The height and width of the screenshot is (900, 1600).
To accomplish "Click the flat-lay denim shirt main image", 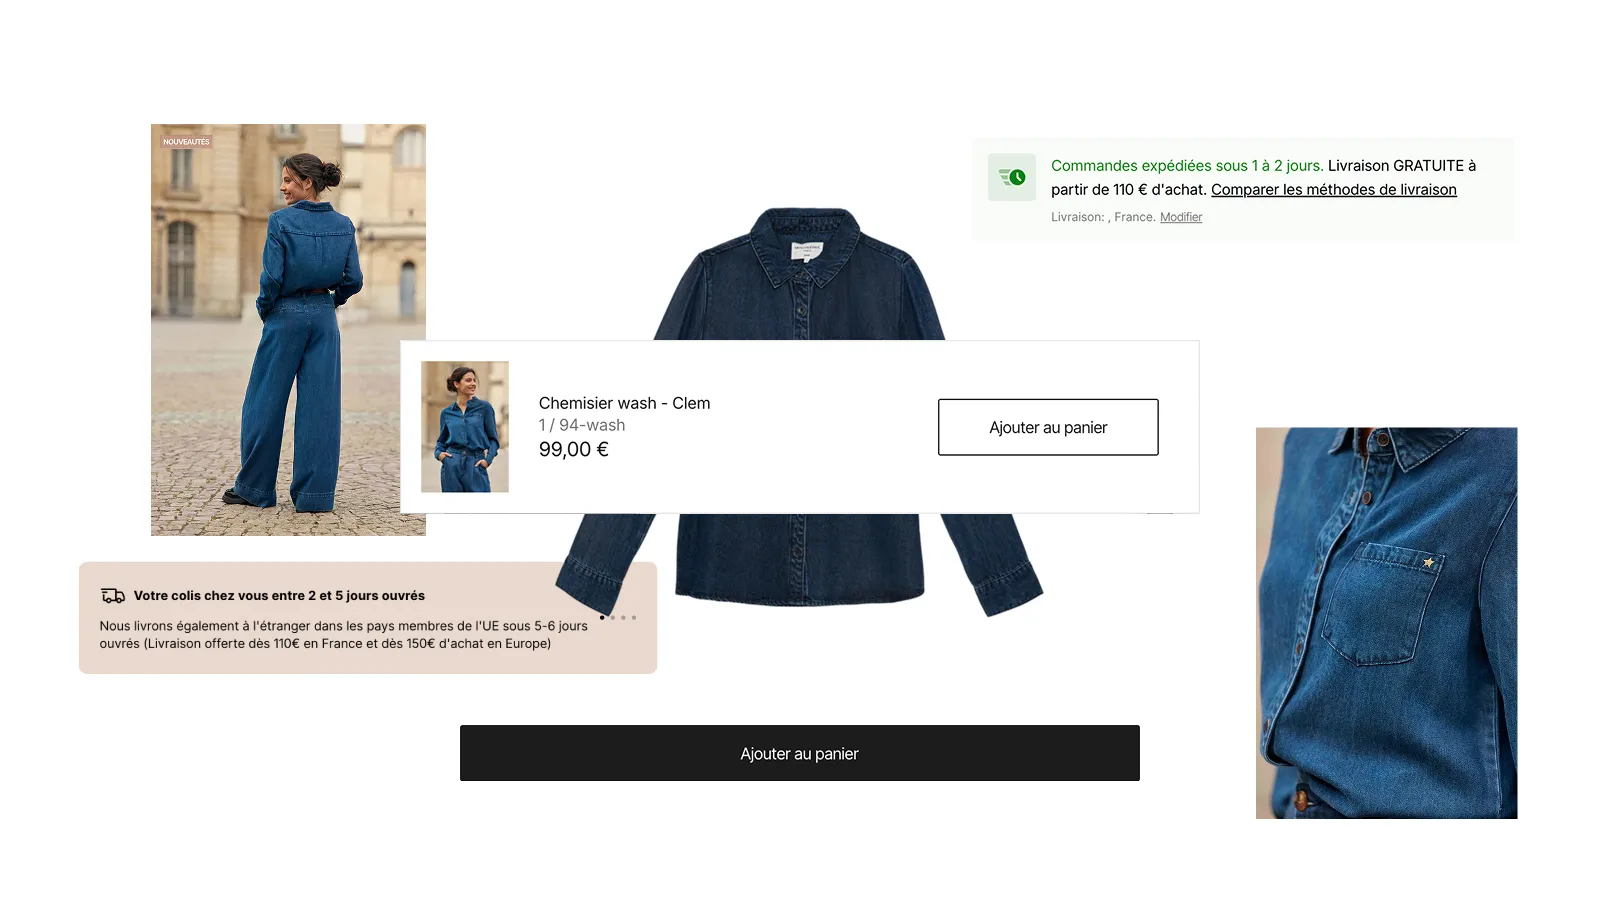I will click(x=800, y=270).
